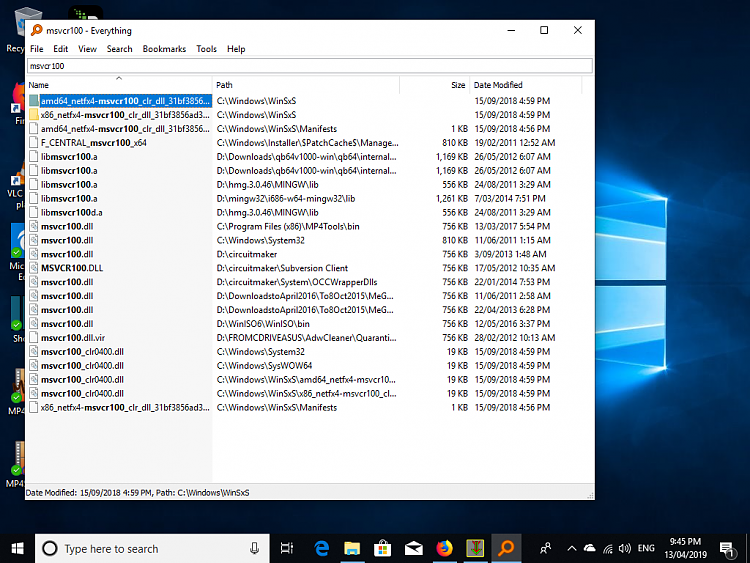Sort results by Path column header
The width and height of the screenshot is (750, 563).
click(x=306, y=85)
